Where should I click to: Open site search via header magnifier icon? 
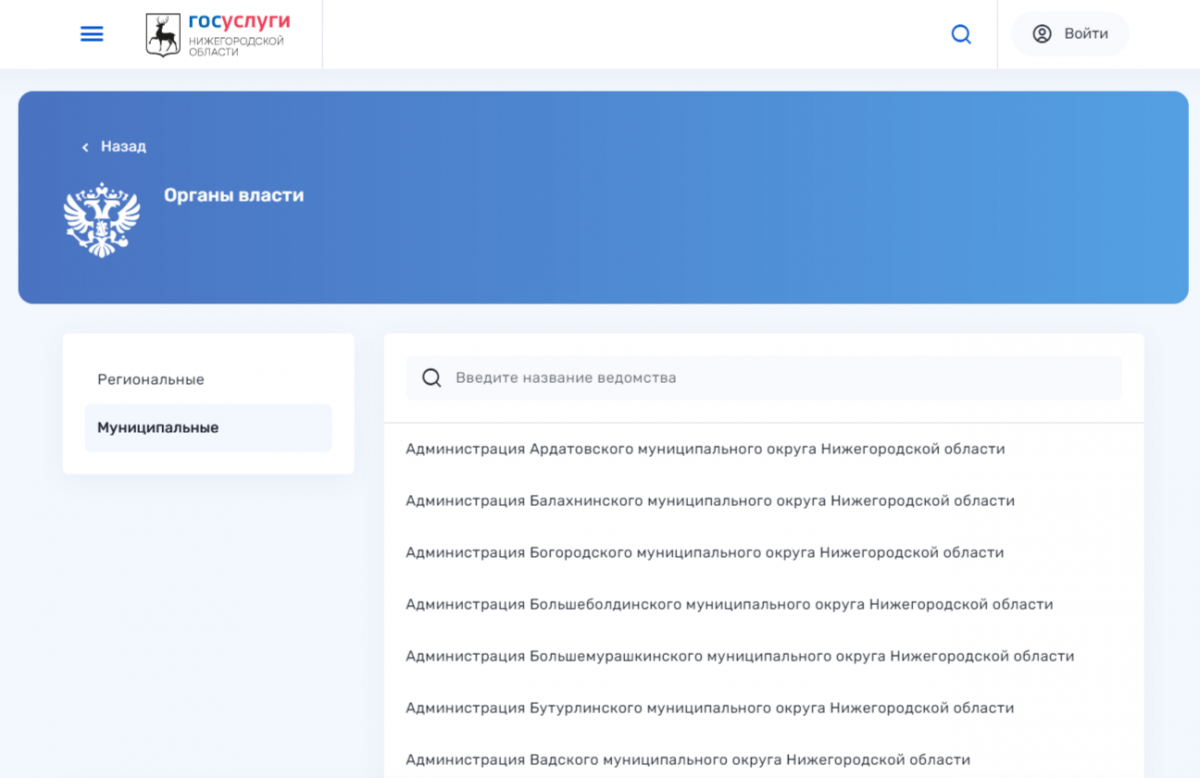coord(961,34)
